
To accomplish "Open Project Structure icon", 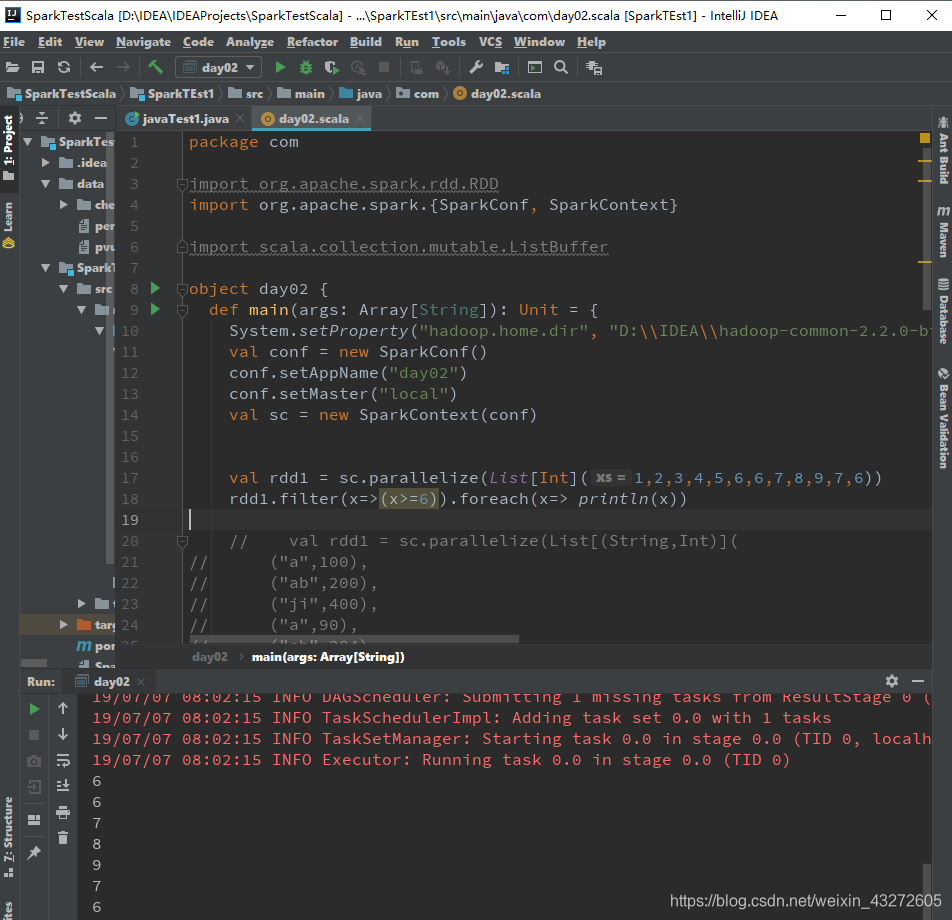I will pyautogui.click(x=502, y=67).
